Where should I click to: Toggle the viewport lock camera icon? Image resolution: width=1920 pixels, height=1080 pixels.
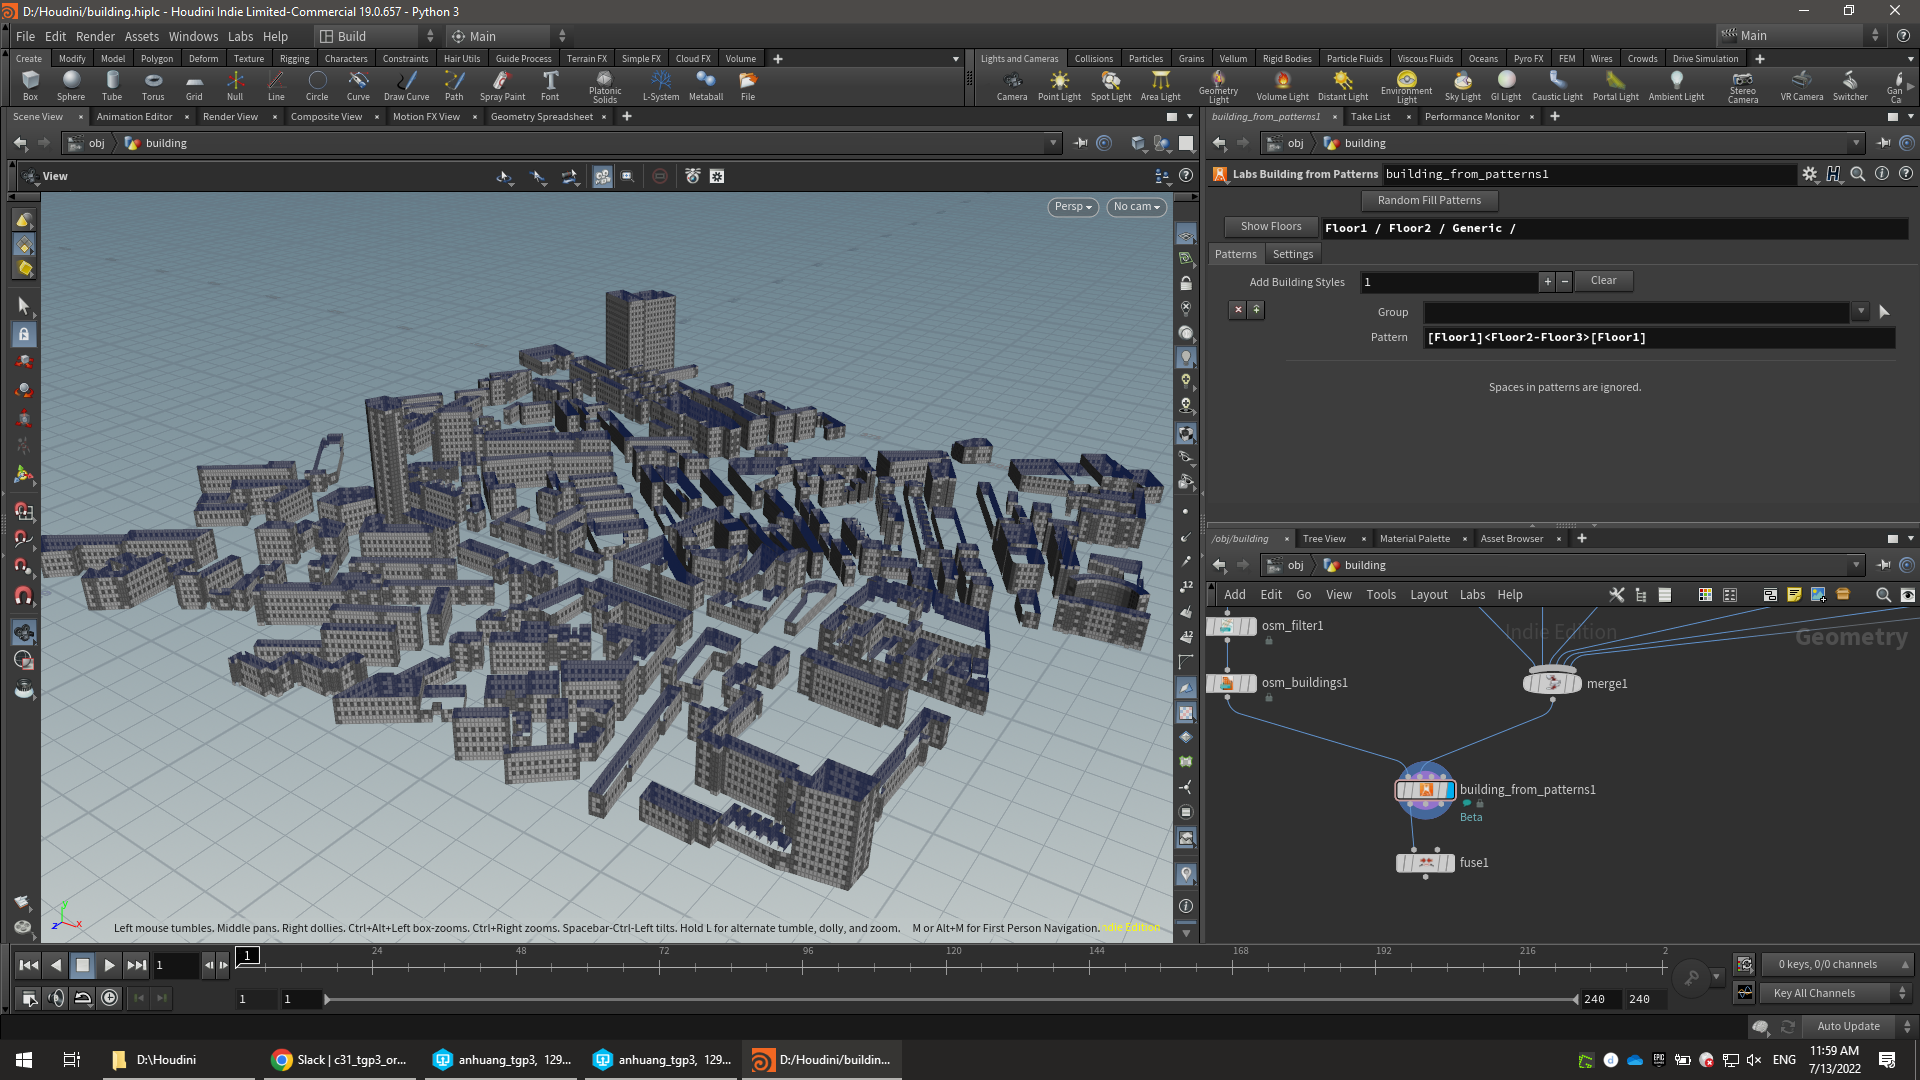1186,283
